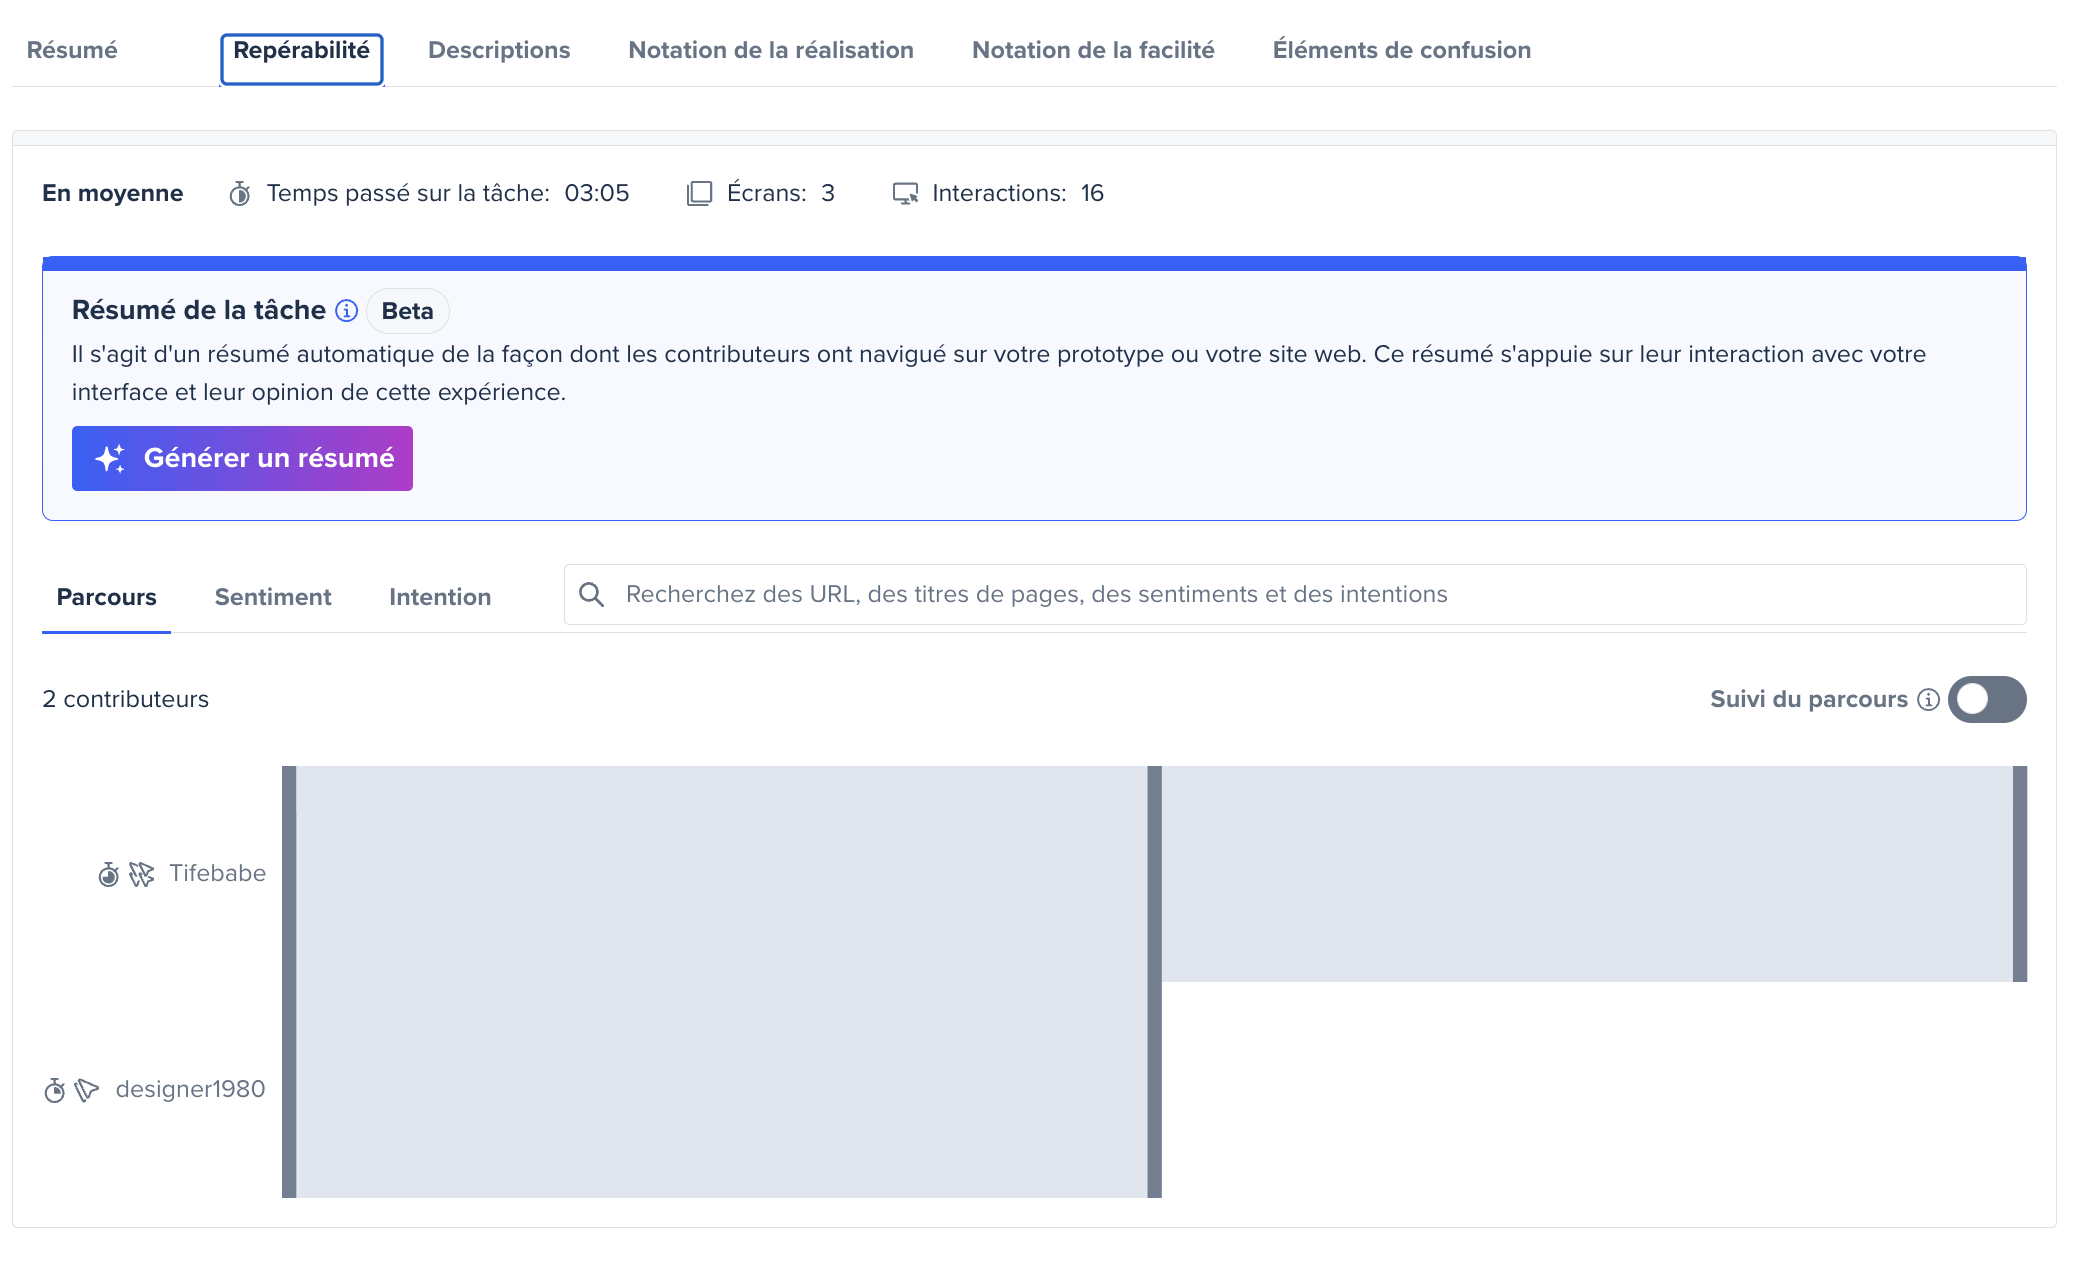Click the info icon beside Suivi du parcours
The height and width of the screenshot is (1272, 2082).
1927,699
